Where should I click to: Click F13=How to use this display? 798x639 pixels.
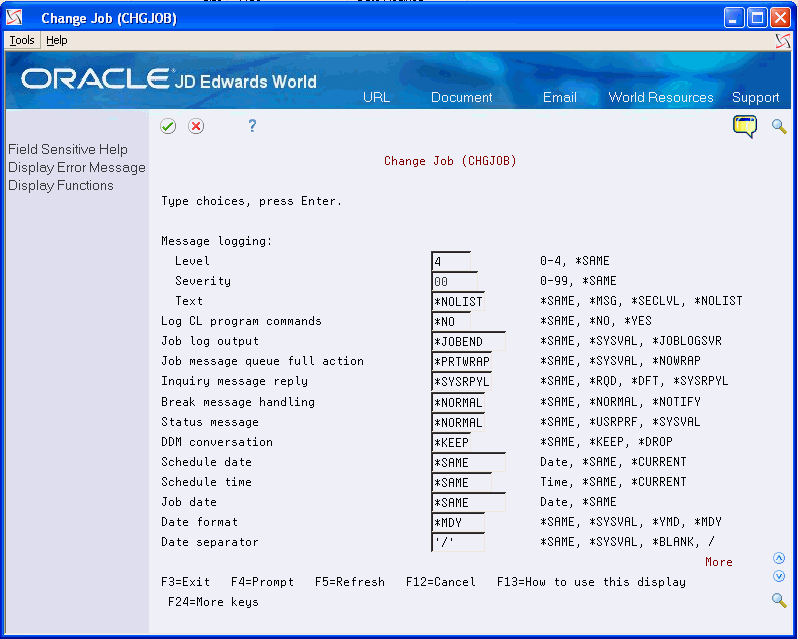tap(591, 582)
